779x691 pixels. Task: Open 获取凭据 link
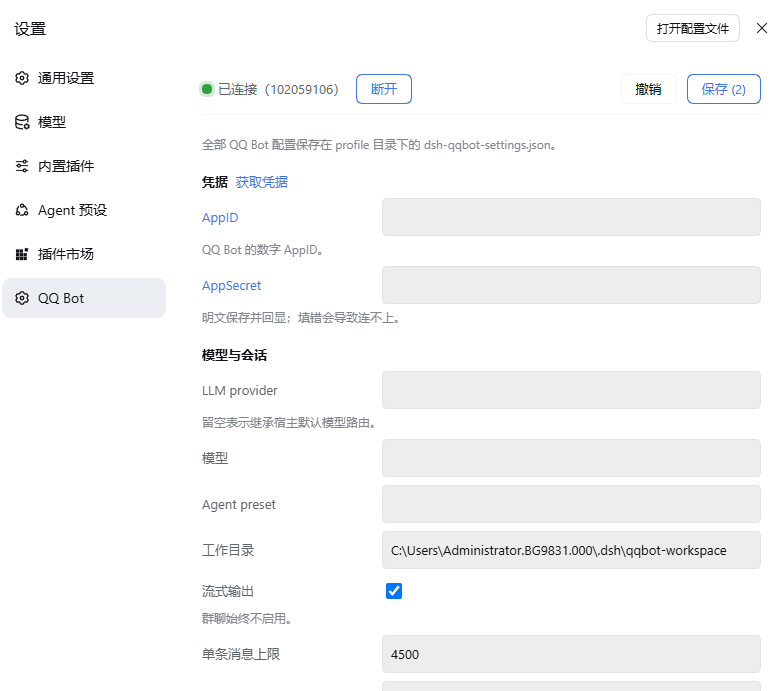261,182
